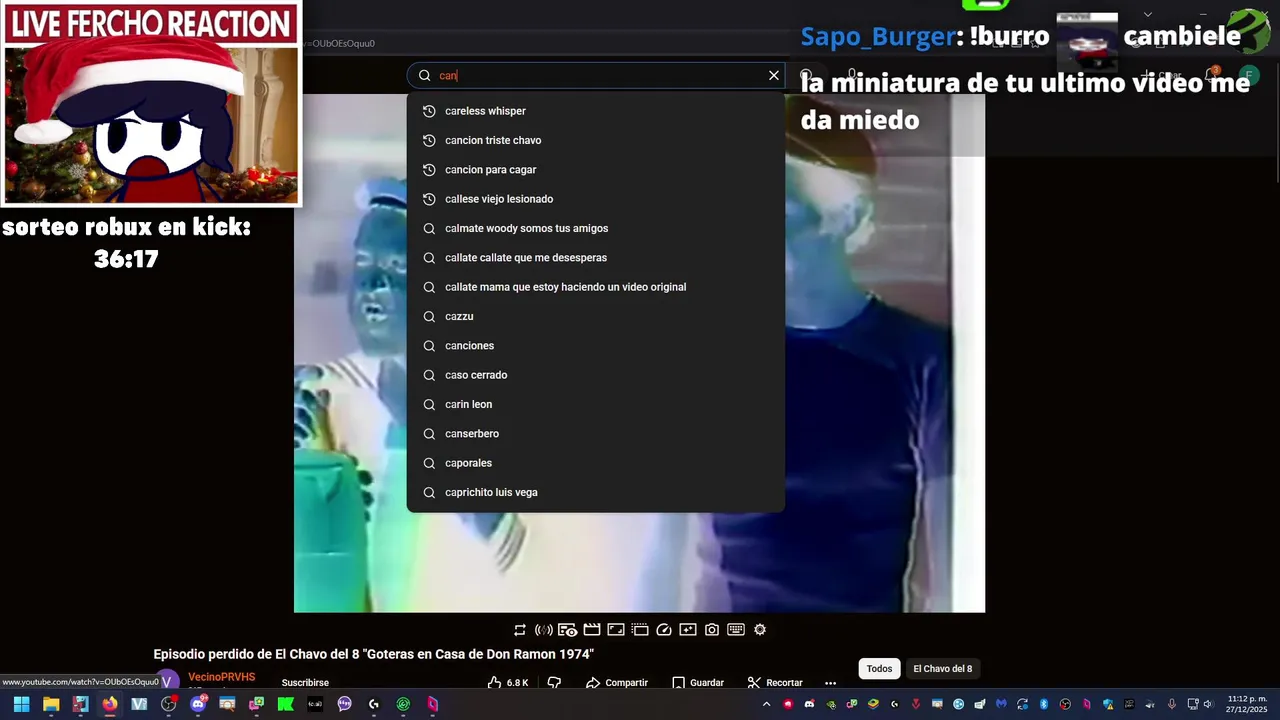Screen dimensions: 1280x720
Task: Click the magnifier icon beside 'cazzu'
Action: (429, 316)
